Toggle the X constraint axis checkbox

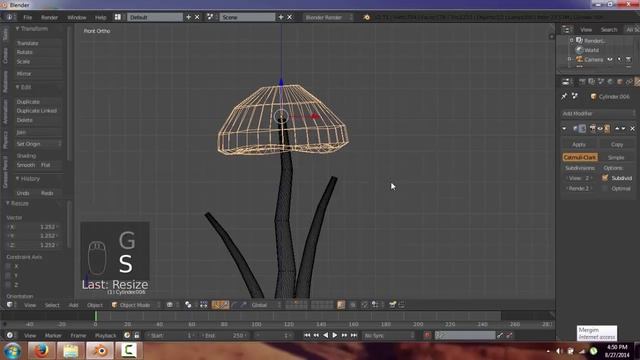8,266
